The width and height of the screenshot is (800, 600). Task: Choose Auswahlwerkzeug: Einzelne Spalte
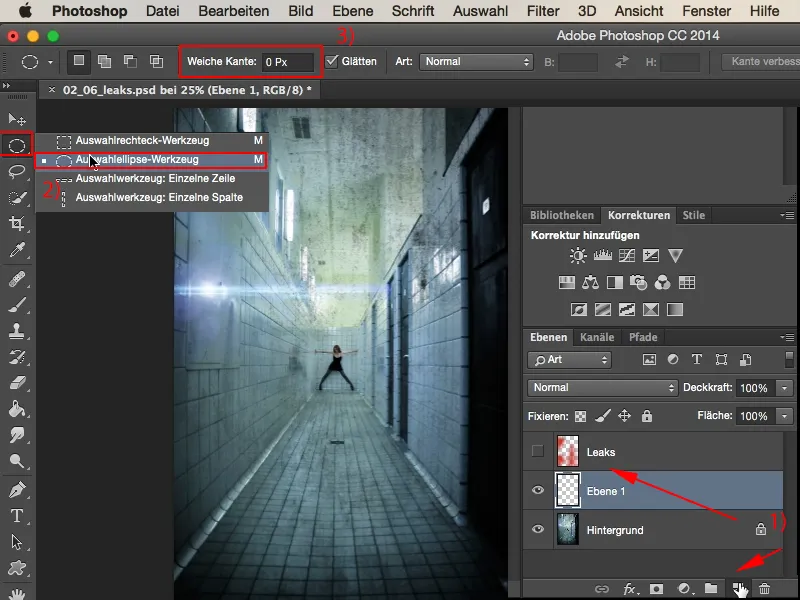152,197
